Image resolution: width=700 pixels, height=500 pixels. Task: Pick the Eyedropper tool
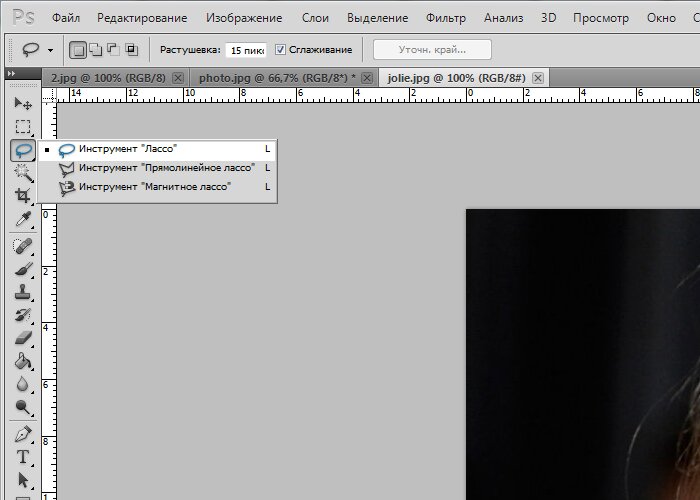(x=23, y=219)
